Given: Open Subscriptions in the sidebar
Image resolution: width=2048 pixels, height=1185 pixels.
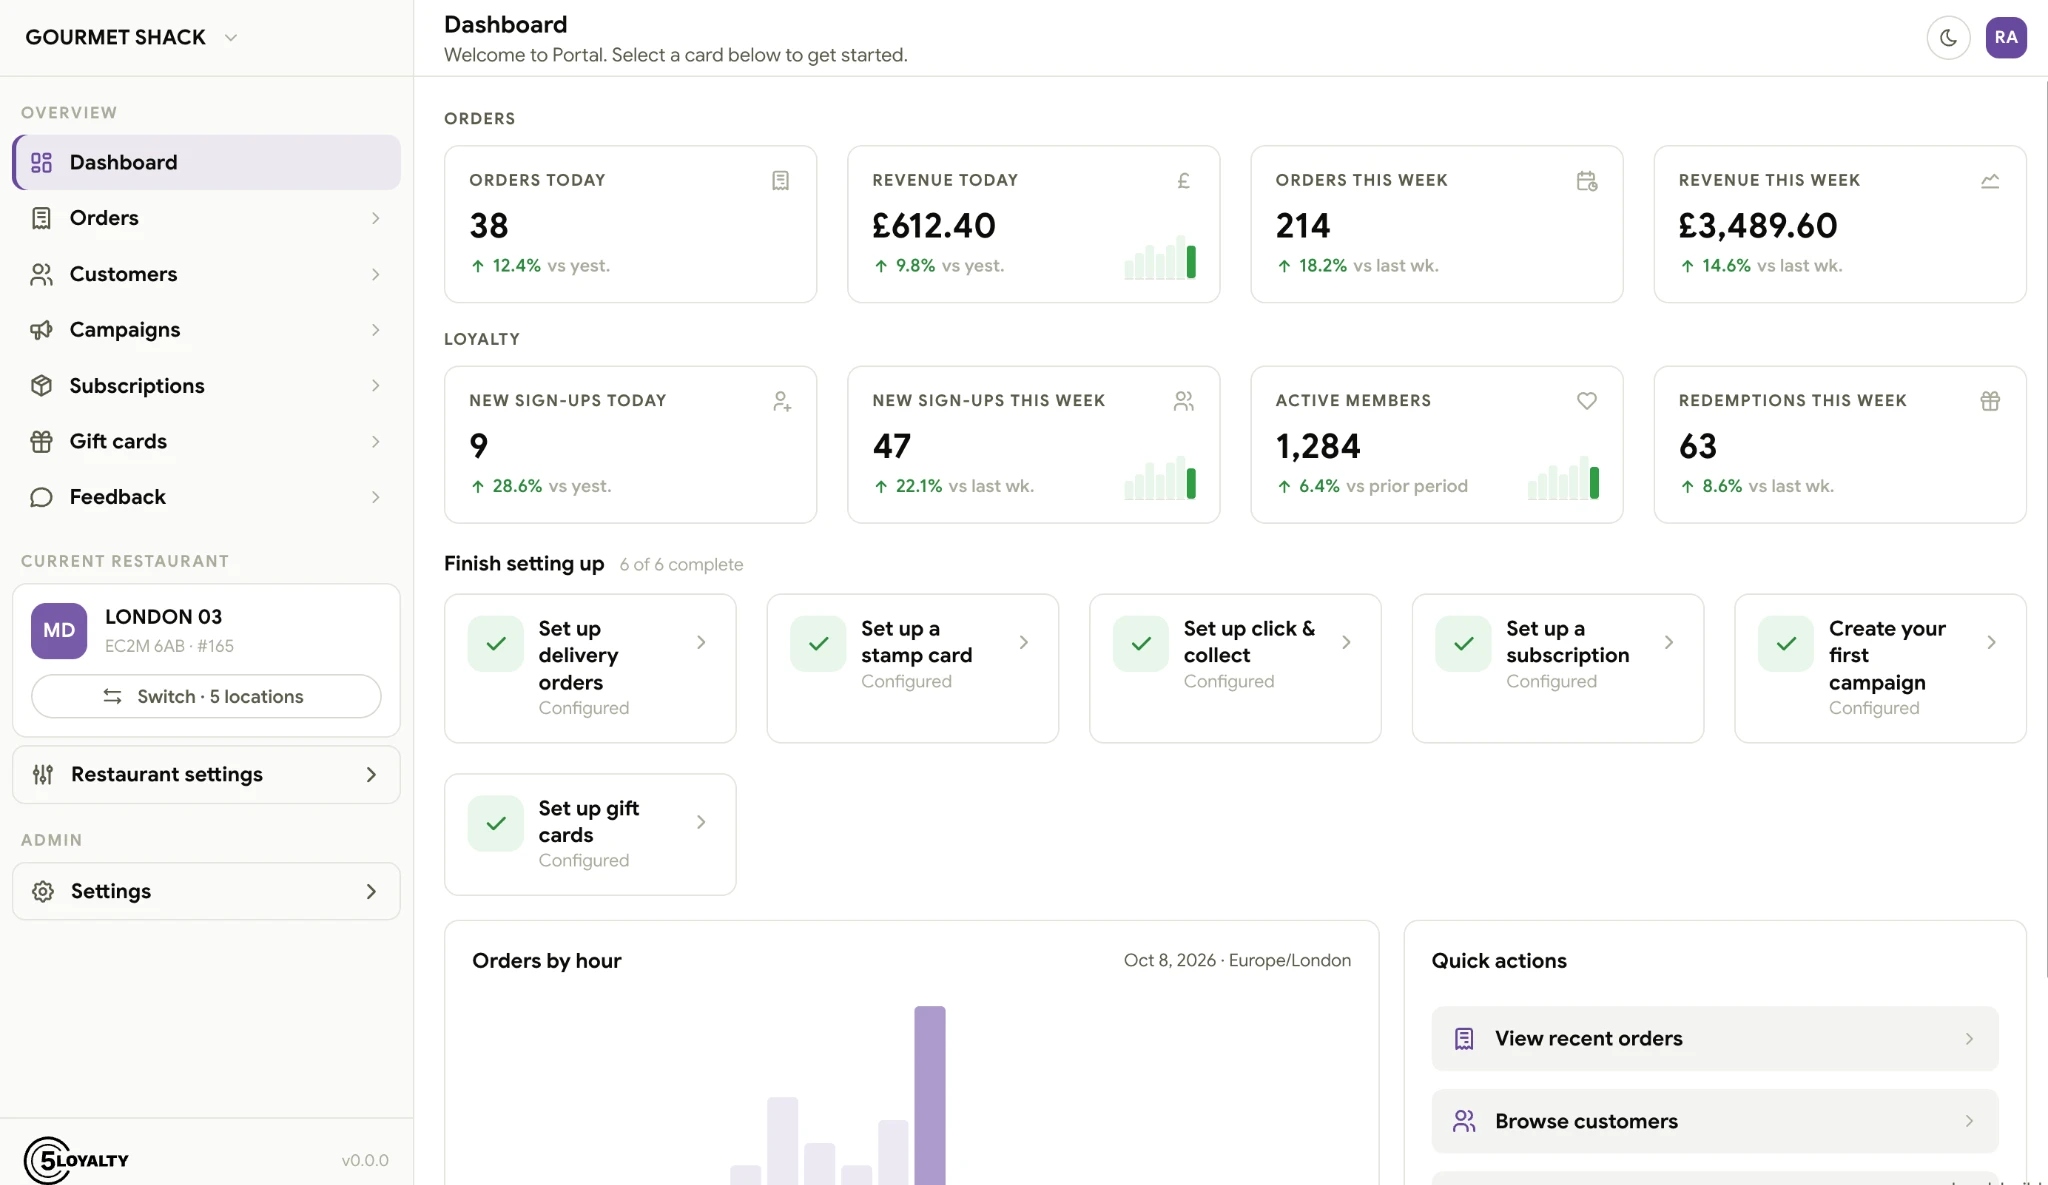Looking at the screenshot, I should click(x=207, y=386).
